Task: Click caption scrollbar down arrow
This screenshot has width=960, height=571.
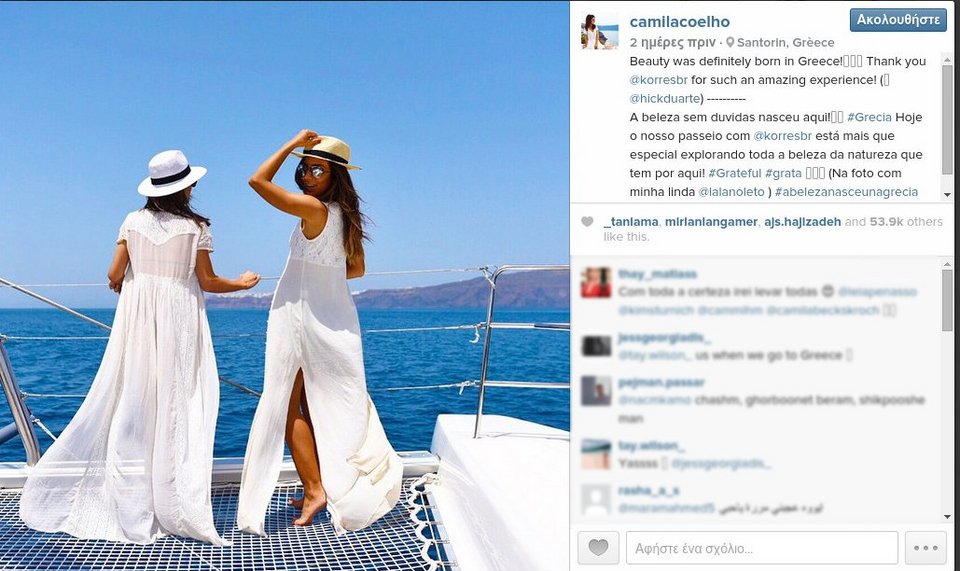Action: coord(947,195)
